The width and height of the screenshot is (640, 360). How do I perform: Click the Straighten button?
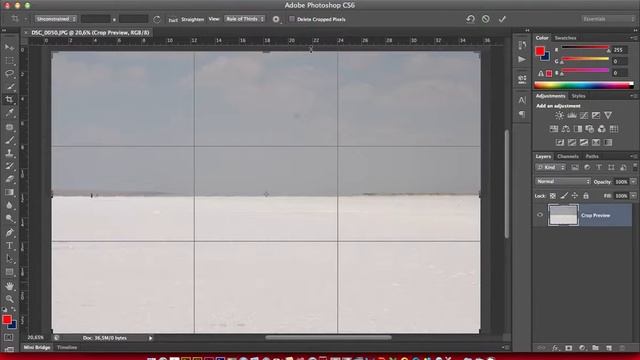click(x=187, y=19)
